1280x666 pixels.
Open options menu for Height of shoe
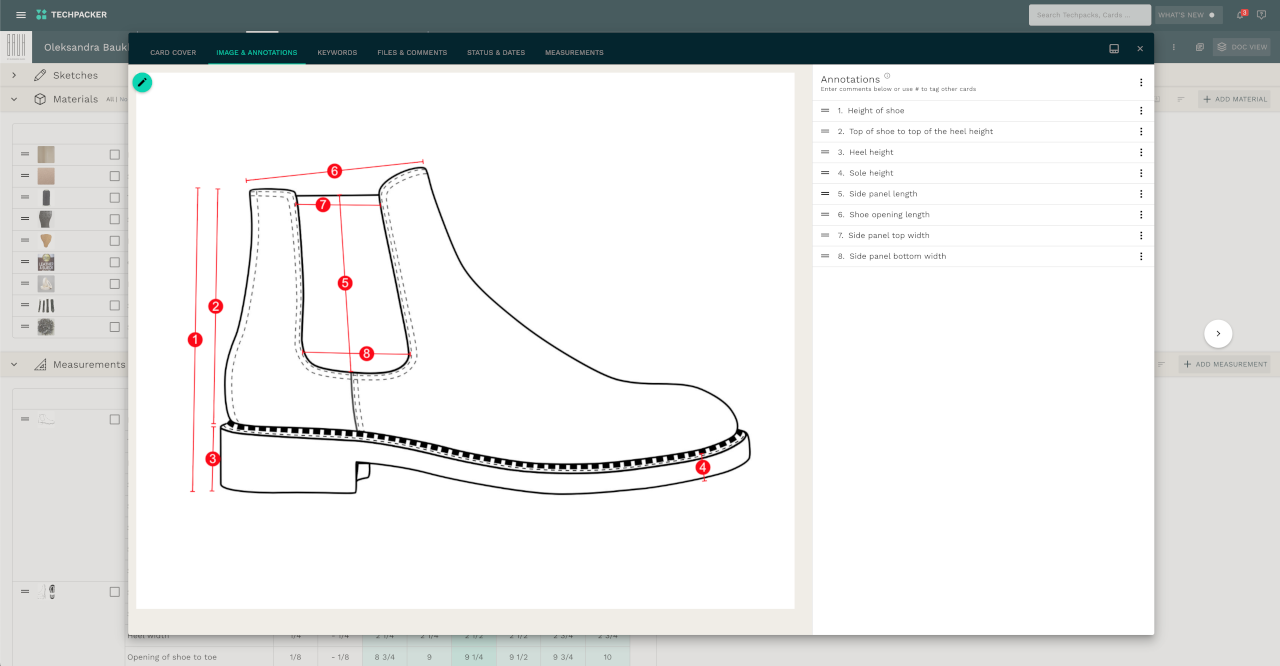tap(1141, 111)
